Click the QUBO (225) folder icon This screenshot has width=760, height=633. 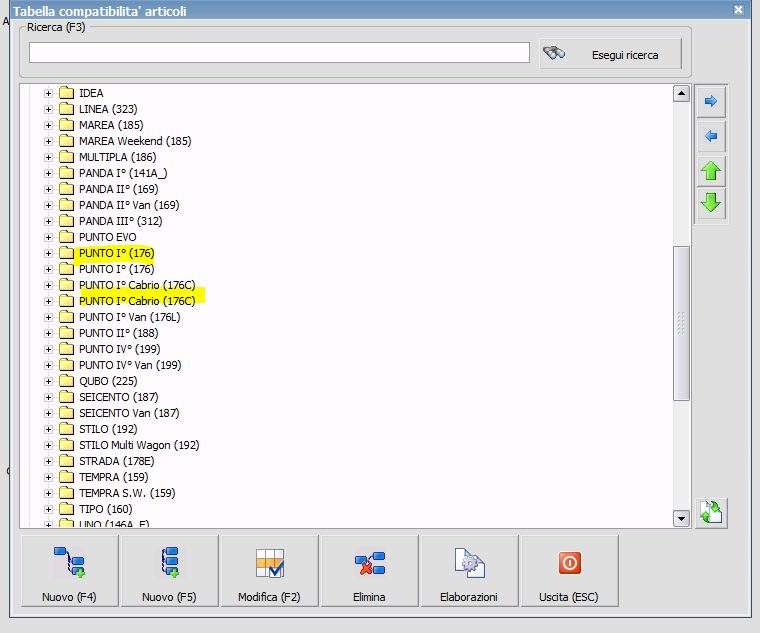tap(66, 381)
